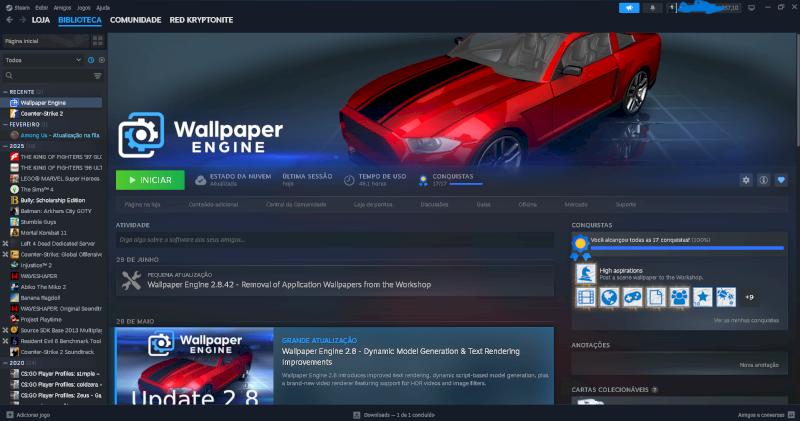800x421 pixels.
Task: Open the notifications bell
Action: coord(652,8)
